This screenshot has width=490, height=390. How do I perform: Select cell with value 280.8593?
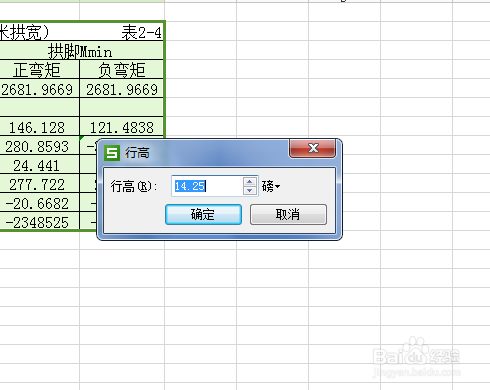pyautogui.click(x=39, y=146)
